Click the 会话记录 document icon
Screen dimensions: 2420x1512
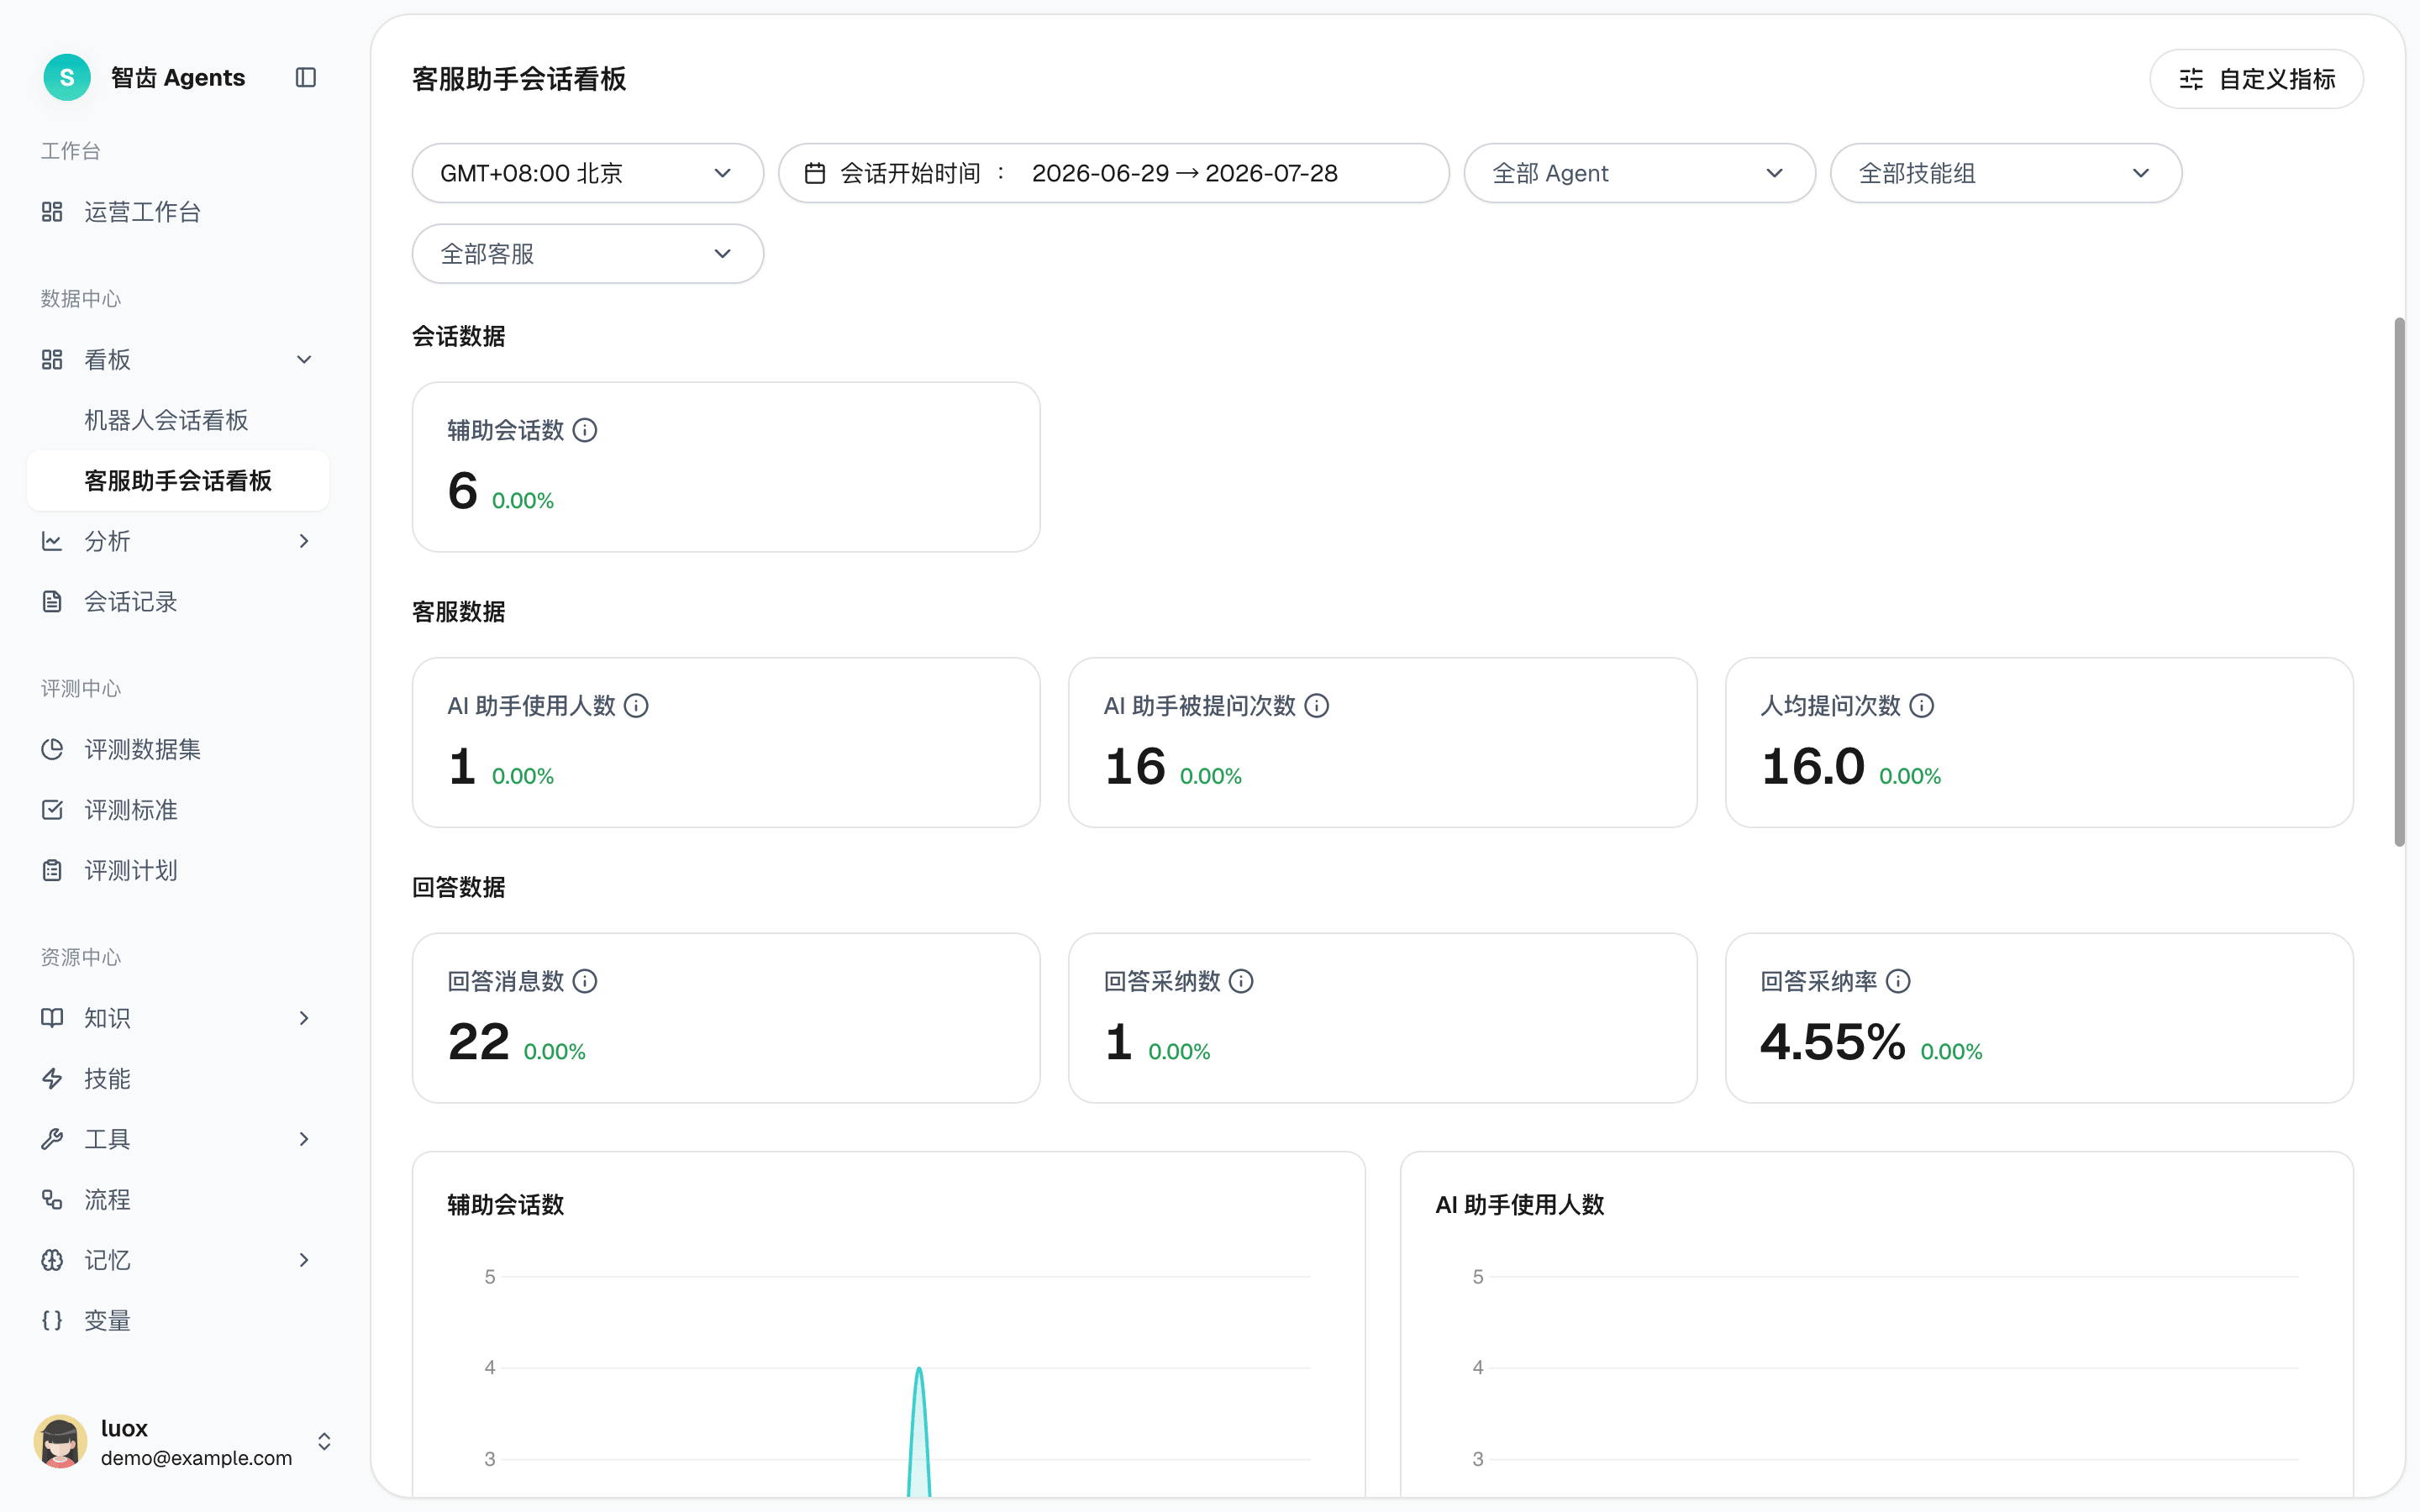(52, 601)
